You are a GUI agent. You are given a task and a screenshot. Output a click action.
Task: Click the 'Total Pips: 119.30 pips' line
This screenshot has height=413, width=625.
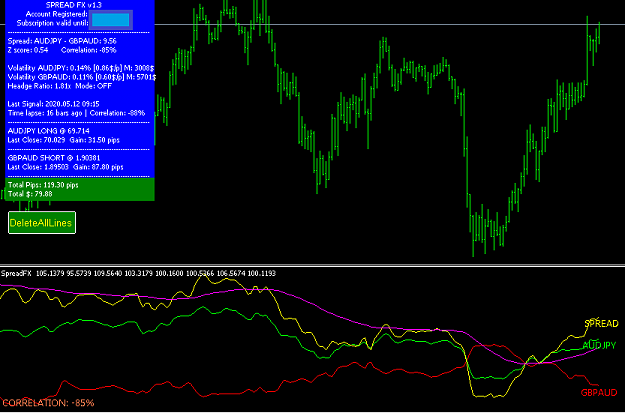(43, 185)
